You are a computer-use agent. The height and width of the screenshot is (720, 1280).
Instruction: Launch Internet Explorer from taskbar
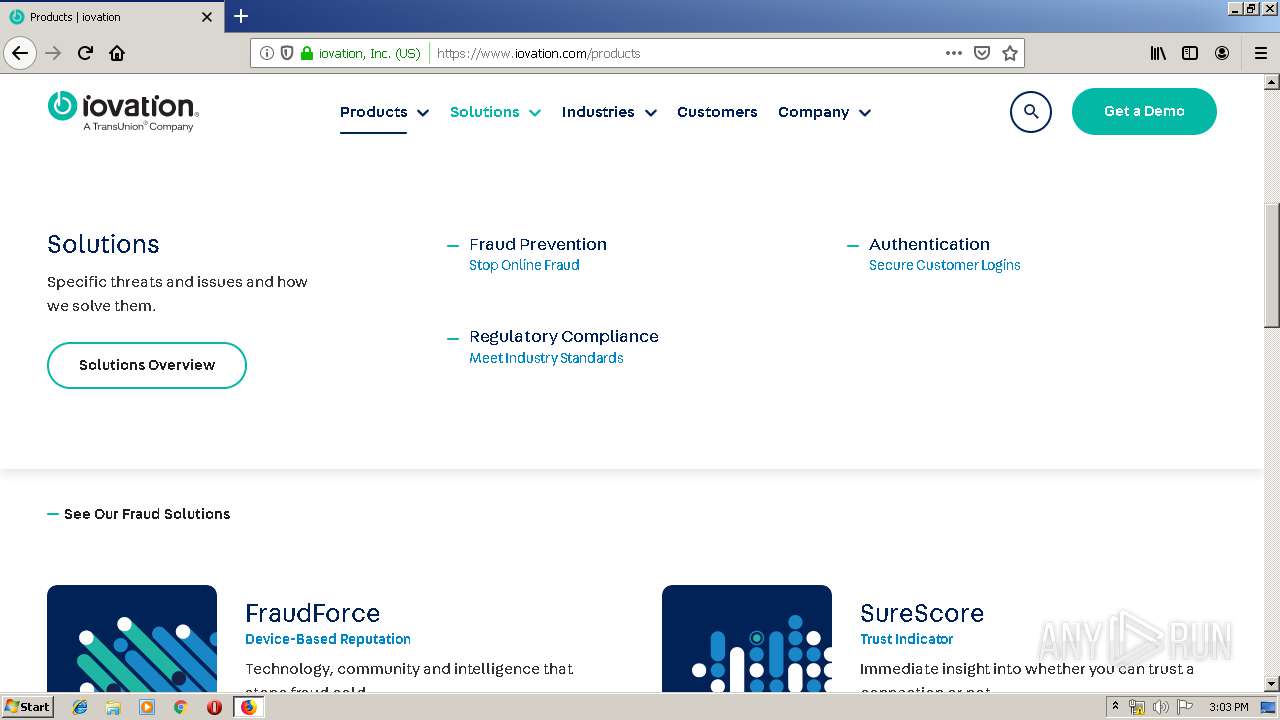point(80,707)
